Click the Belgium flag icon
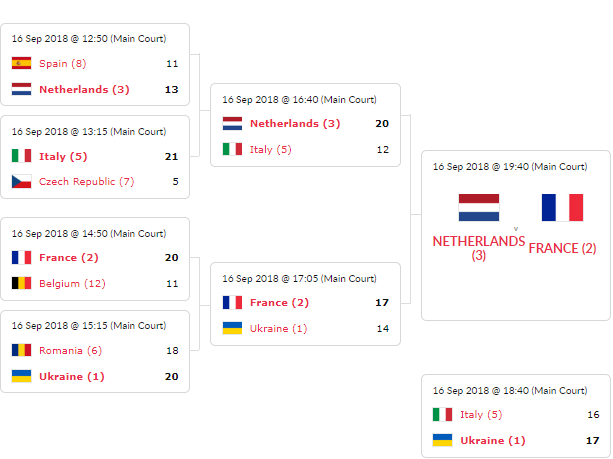613x459 pixels. pos(21,283)
